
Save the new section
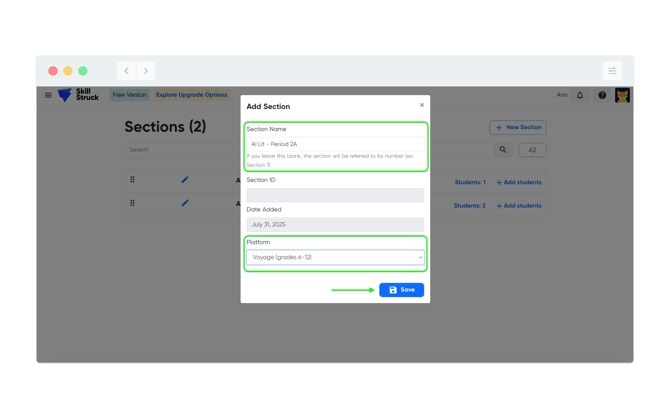(401, 290)
